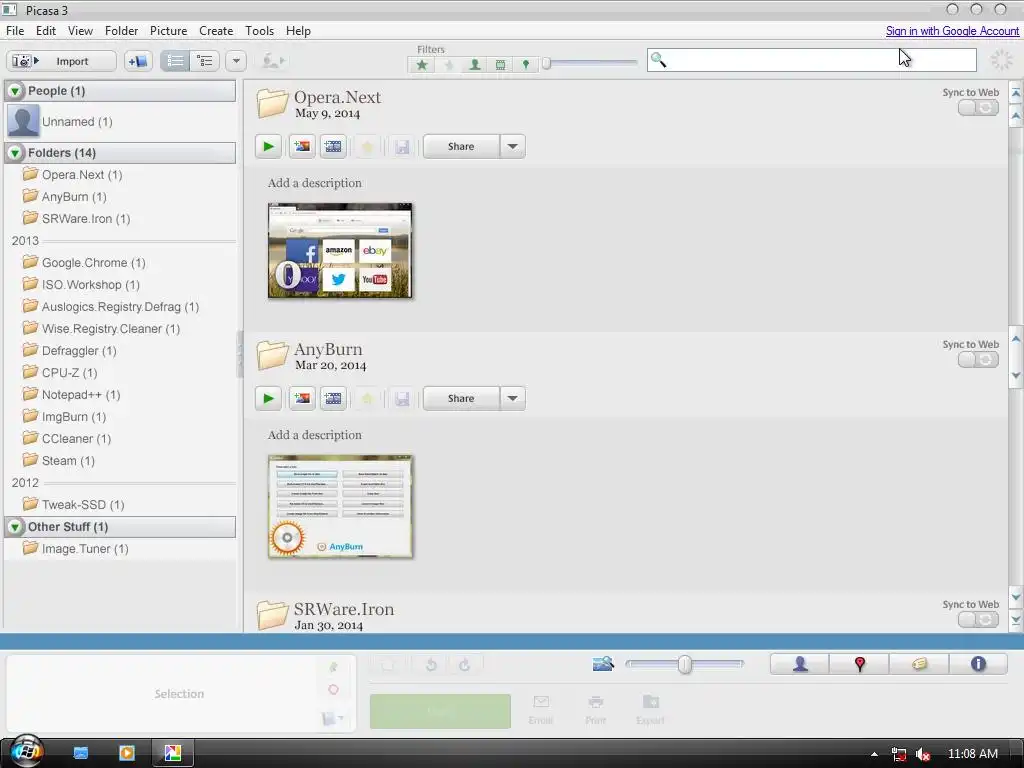Image resolution: width=1024 pixels, height=768 pixels.
Task: Select the AnyBurn screenshot thumbnail
Action: pyautogui.click(x=340, y=507)
